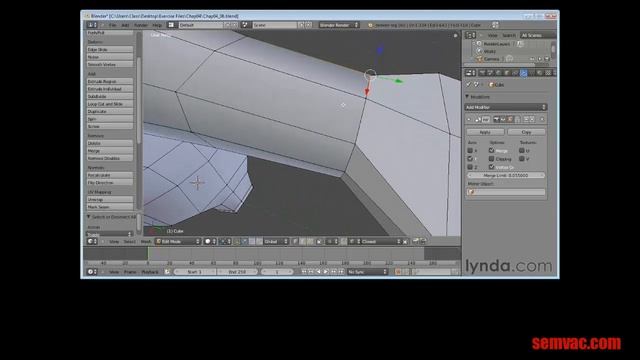Screen dimensions: 640x360
Task: Click the Start frame field
Action: 194,272
